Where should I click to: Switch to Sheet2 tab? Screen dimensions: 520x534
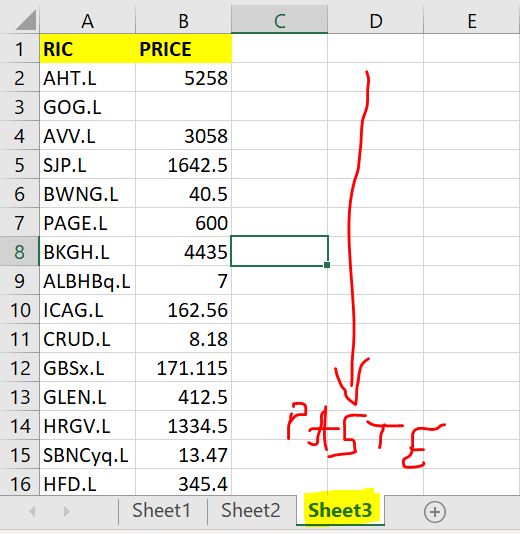pos(251,511)
